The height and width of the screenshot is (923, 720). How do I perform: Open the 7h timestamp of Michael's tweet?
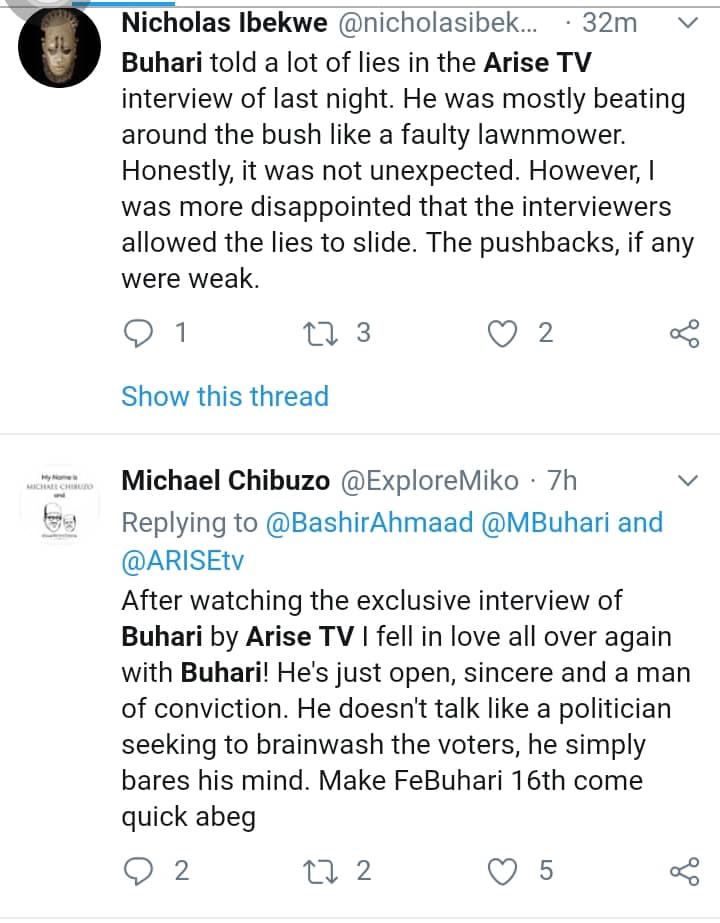pos(563,481)
